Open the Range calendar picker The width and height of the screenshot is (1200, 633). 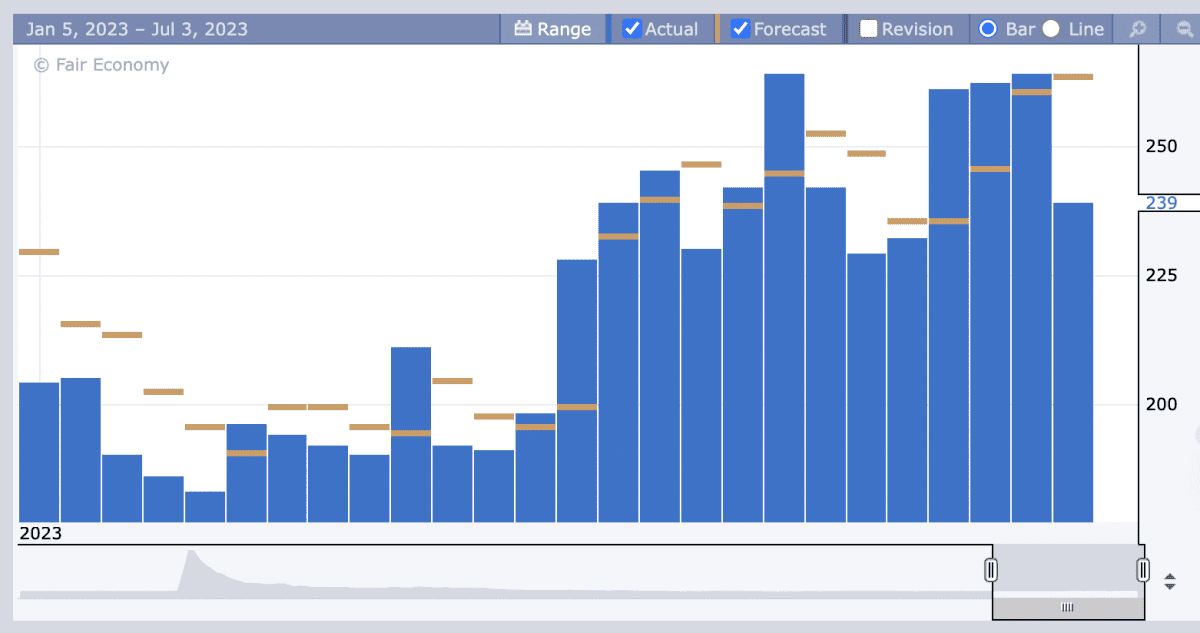click(x=553, y=29)
